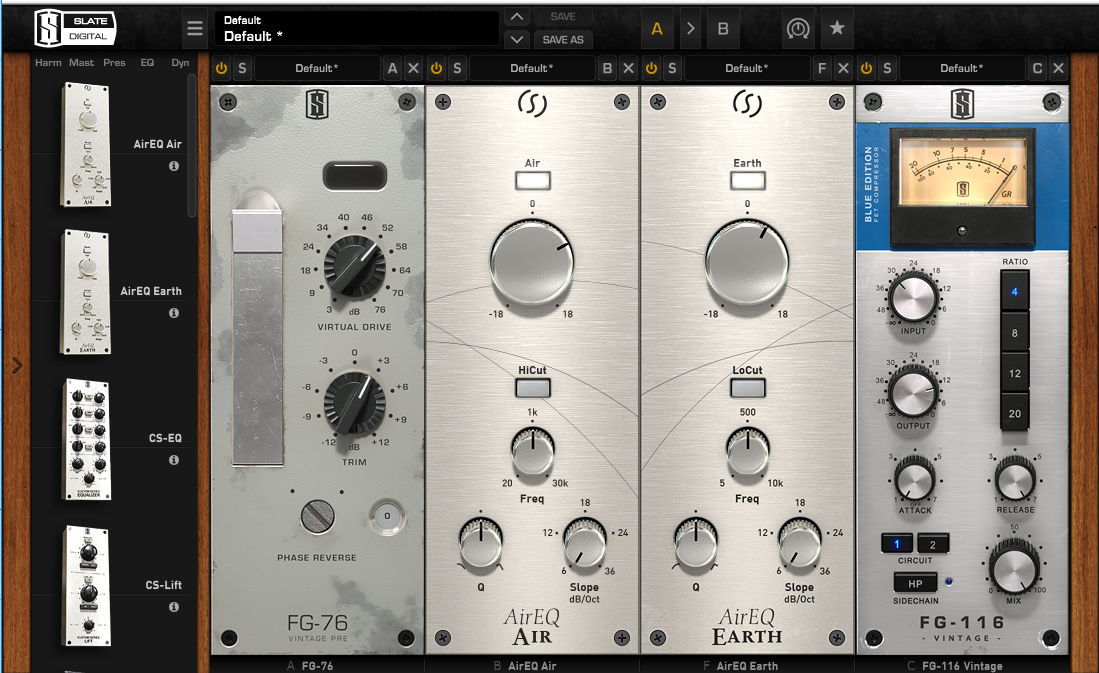Open the output meter dial icon
1099x673 pixels.
(798, 29)
